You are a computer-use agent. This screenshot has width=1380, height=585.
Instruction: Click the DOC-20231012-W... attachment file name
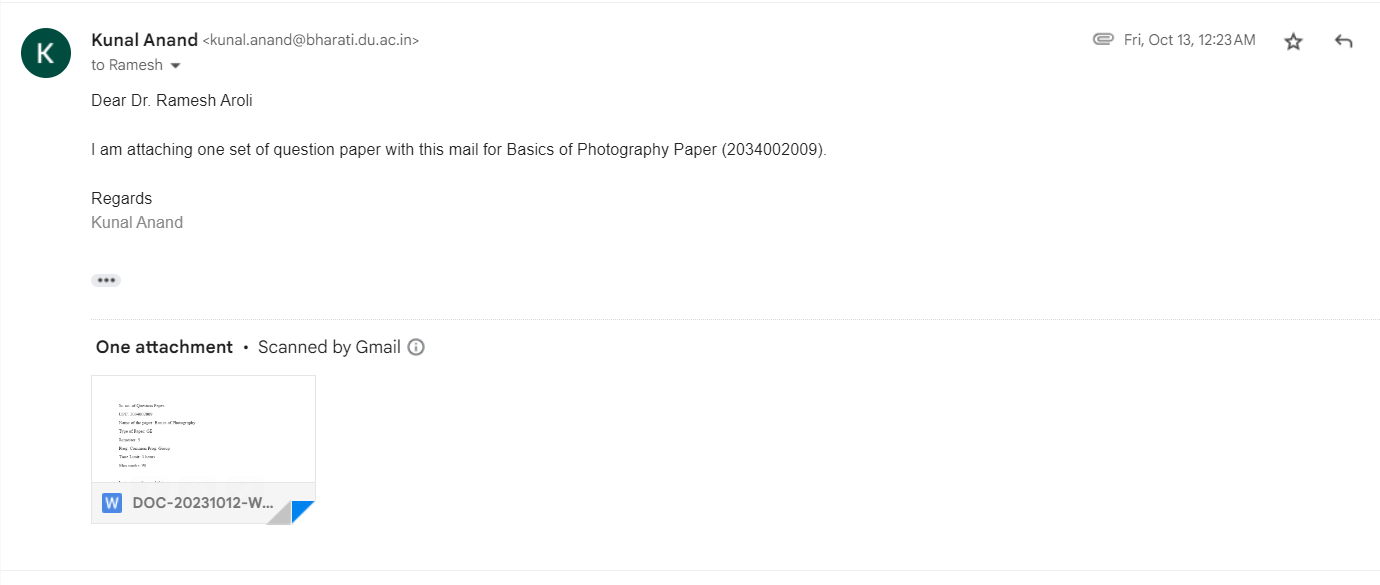click(203, 503)
